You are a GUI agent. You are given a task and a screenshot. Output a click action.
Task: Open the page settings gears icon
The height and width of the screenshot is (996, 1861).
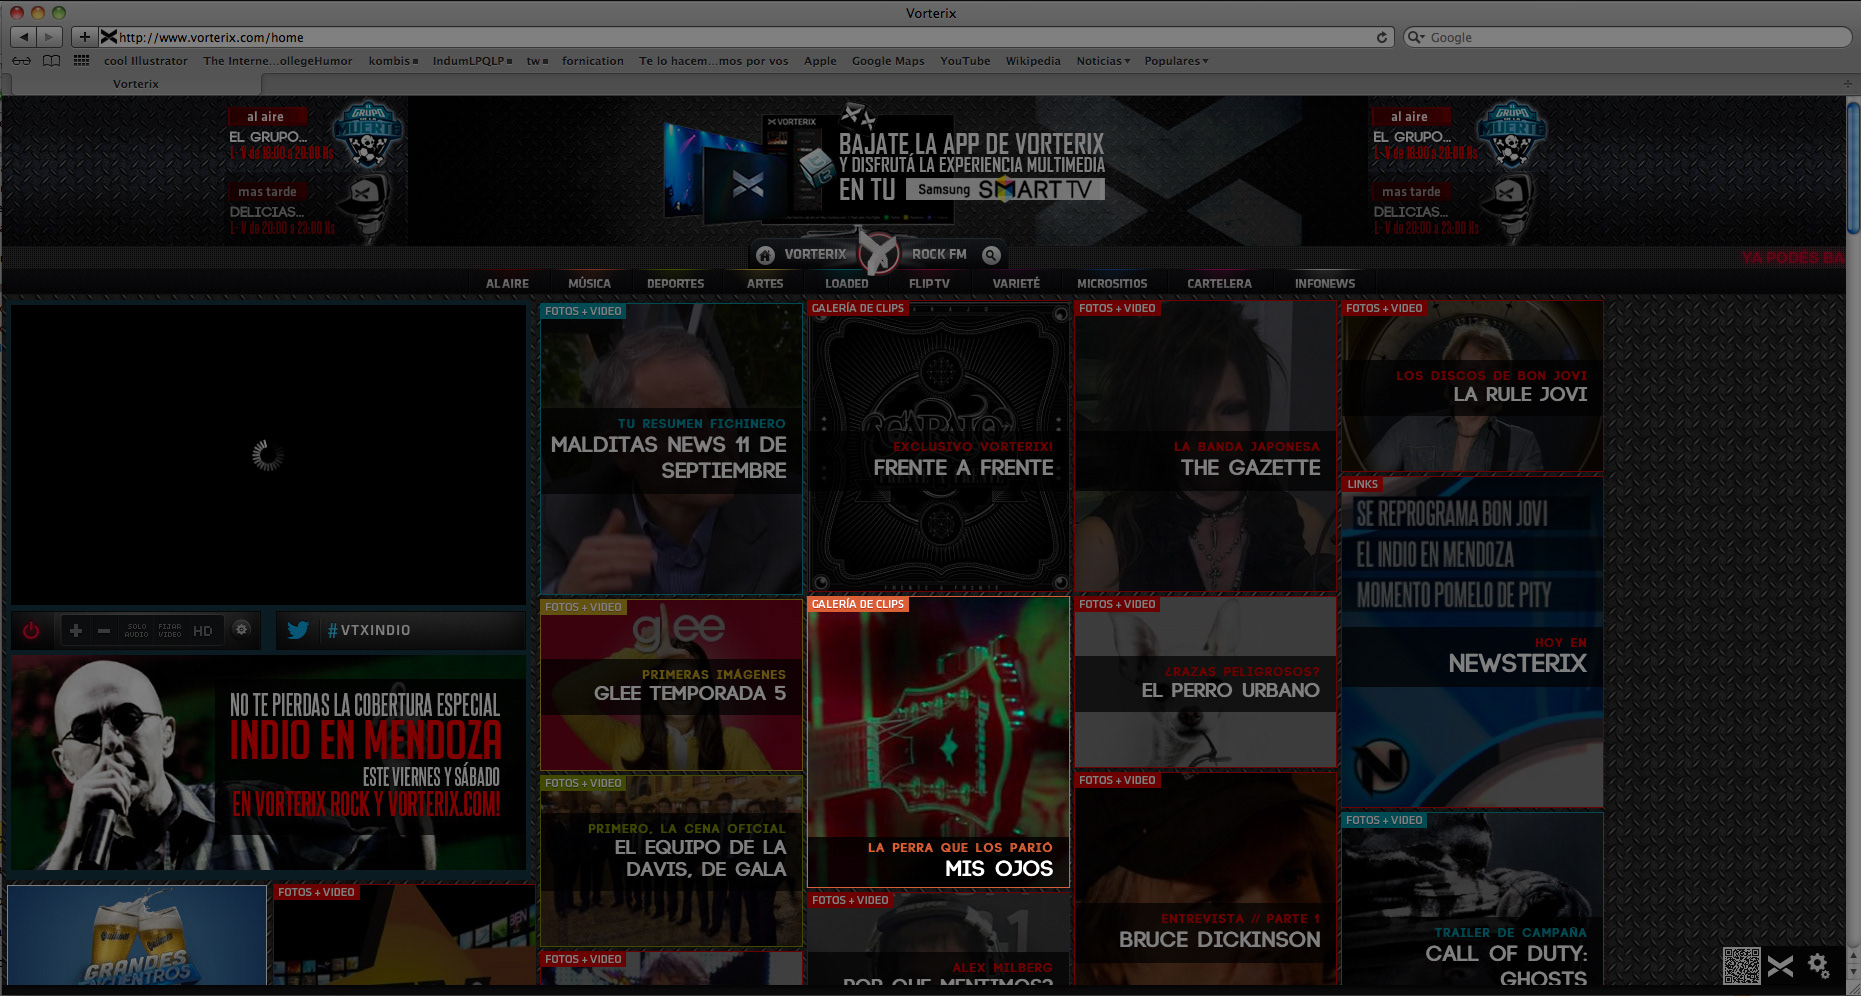pyautogui.click(x=1819, y=965)
